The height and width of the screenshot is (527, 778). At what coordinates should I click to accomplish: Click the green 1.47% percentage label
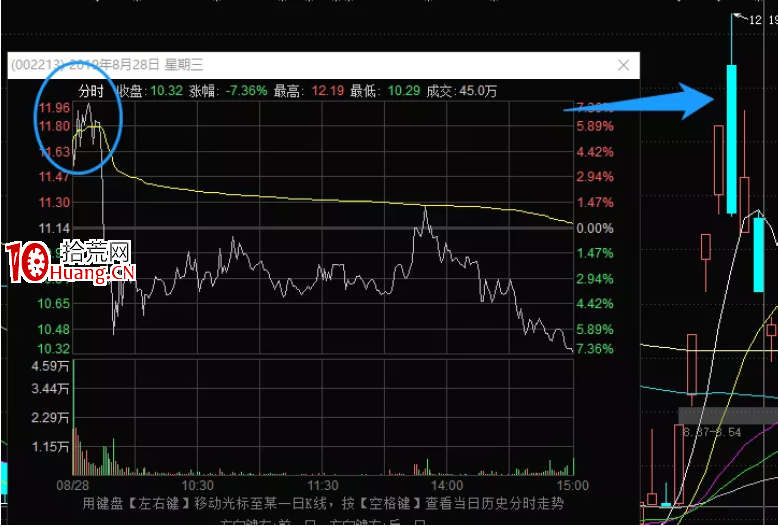click(x=595, y=253)
